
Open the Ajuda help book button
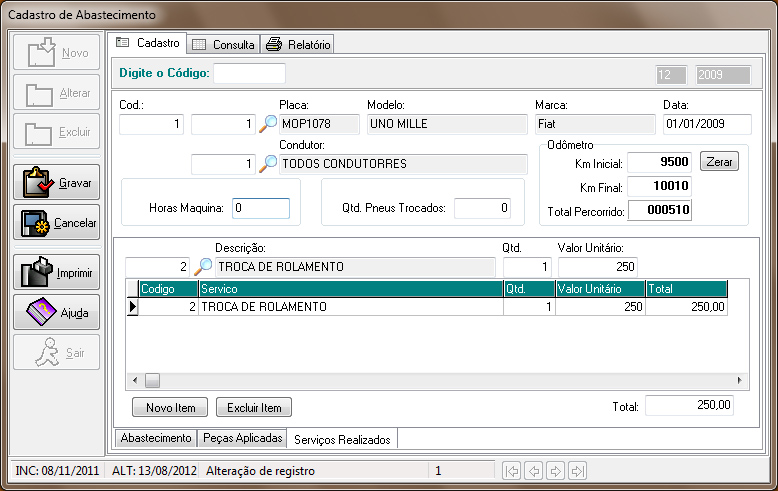click(x=56, y=312)
